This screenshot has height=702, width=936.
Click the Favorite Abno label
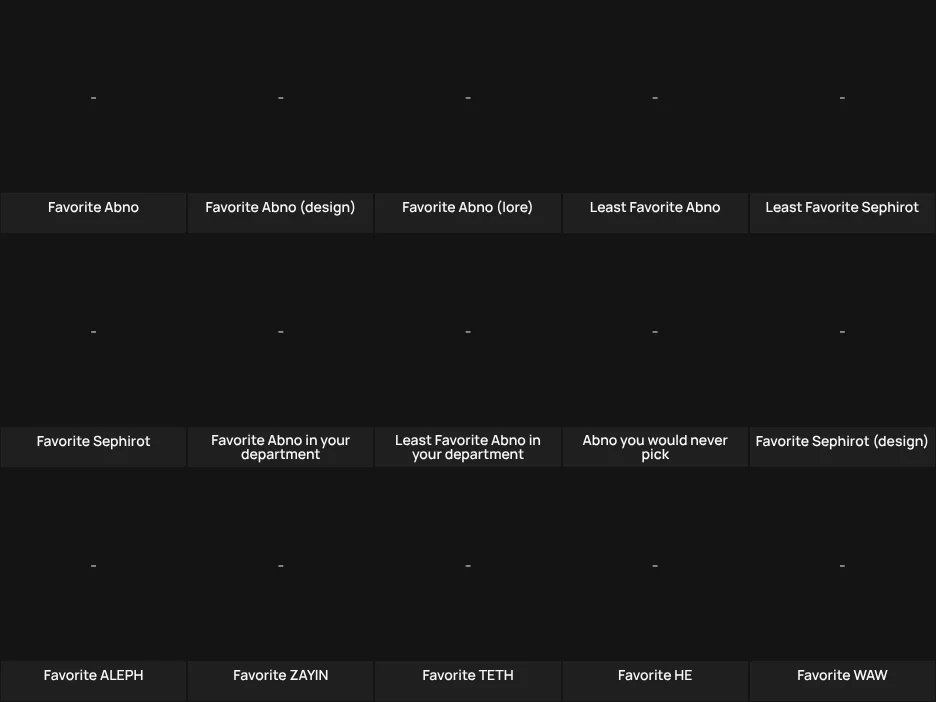[x=93, y=207]
